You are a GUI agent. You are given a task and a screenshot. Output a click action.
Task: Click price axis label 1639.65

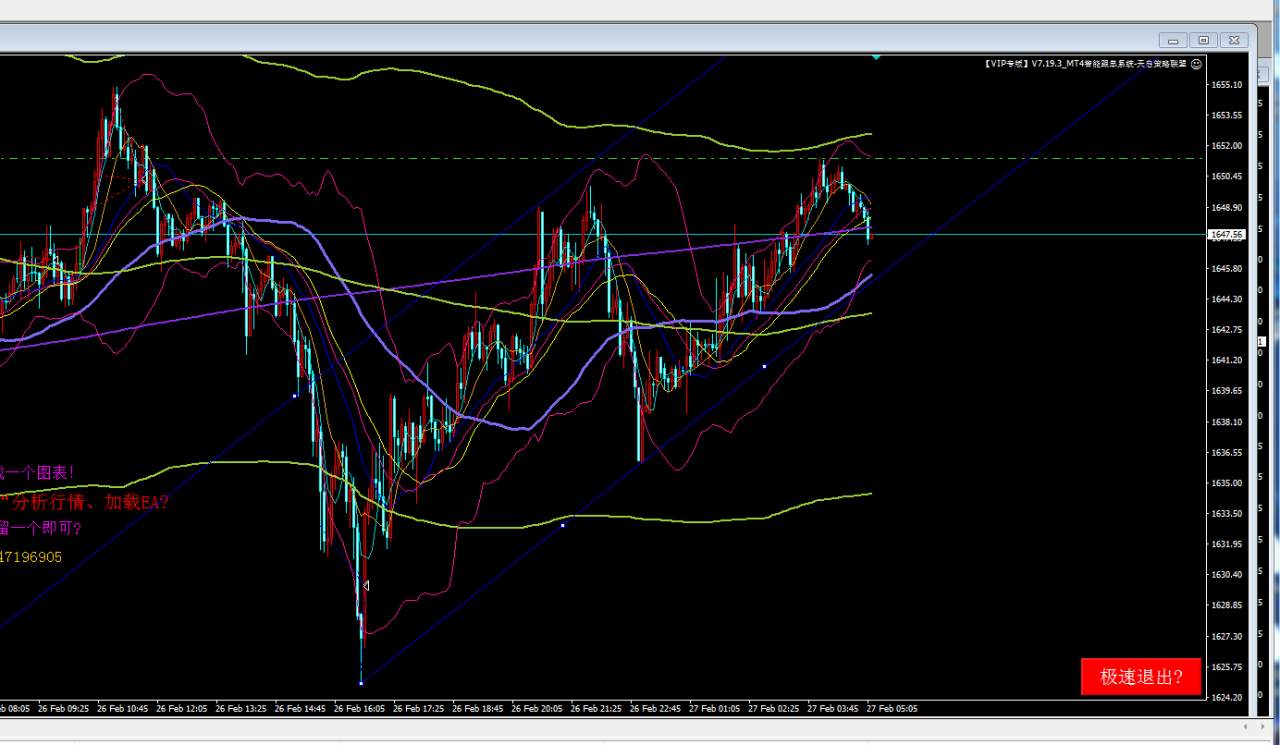click(1226, 391)
